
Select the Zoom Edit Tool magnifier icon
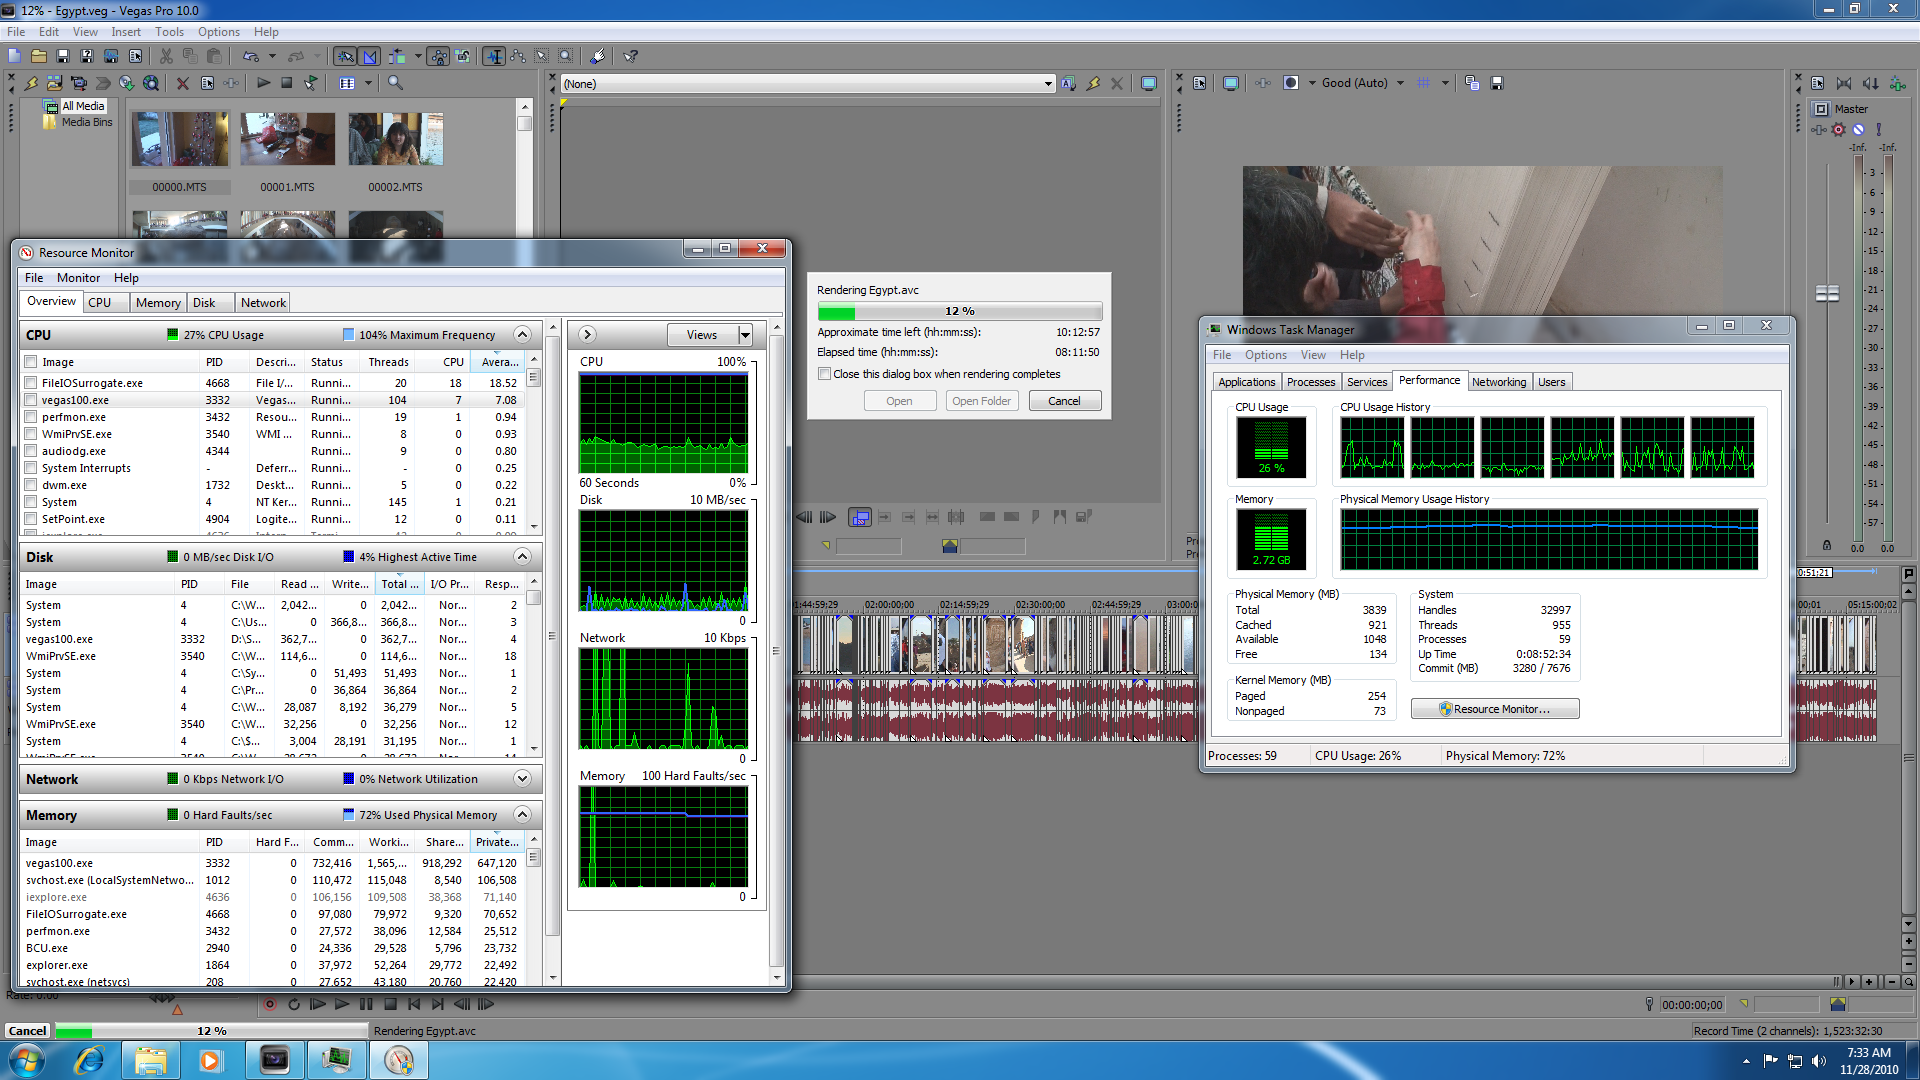tap(566, 56)
